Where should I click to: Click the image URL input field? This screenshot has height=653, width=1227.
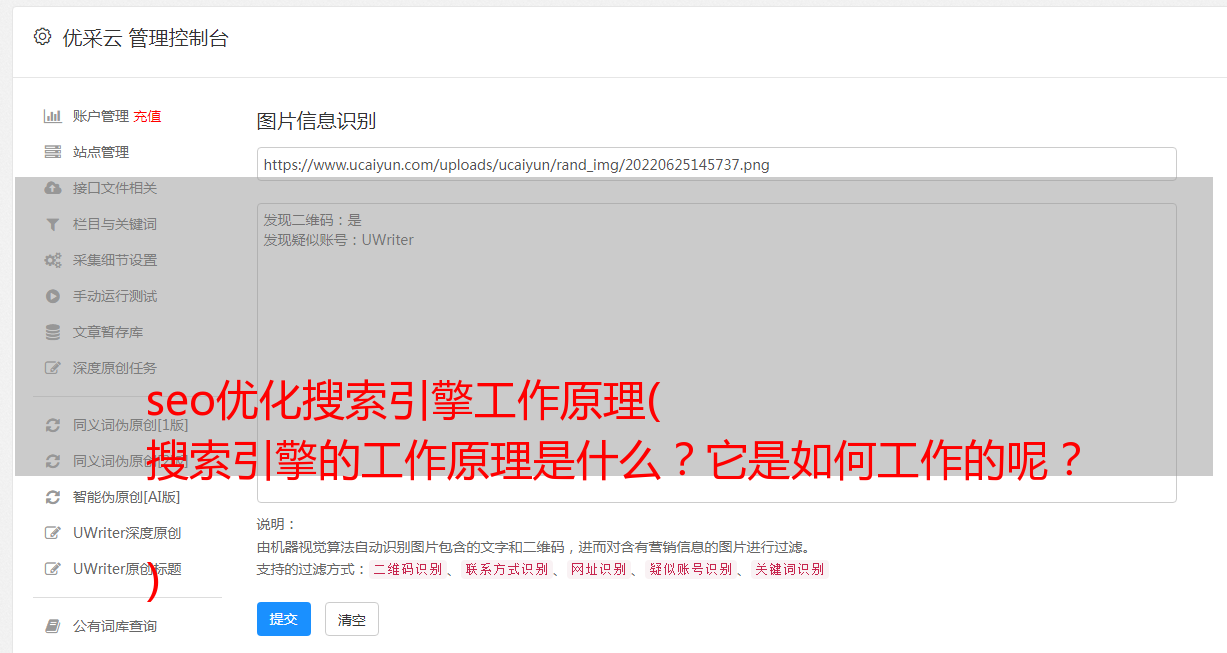click(716, 164)
